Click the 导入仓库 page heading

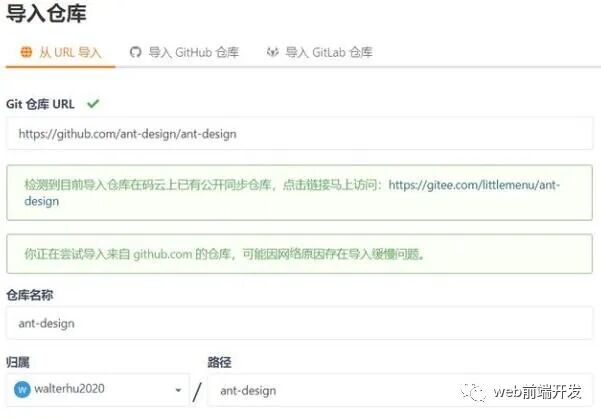(46, 13)
